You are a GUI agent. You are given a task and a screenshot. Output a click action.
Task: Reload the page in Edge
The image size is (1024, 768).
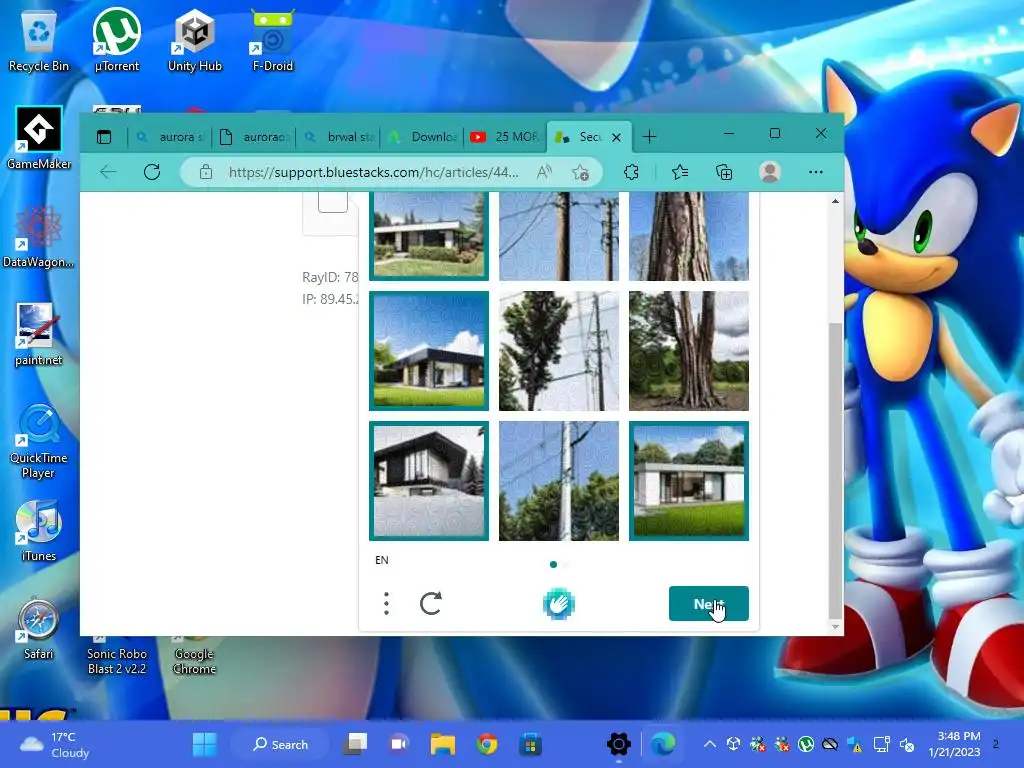[152, 172]
